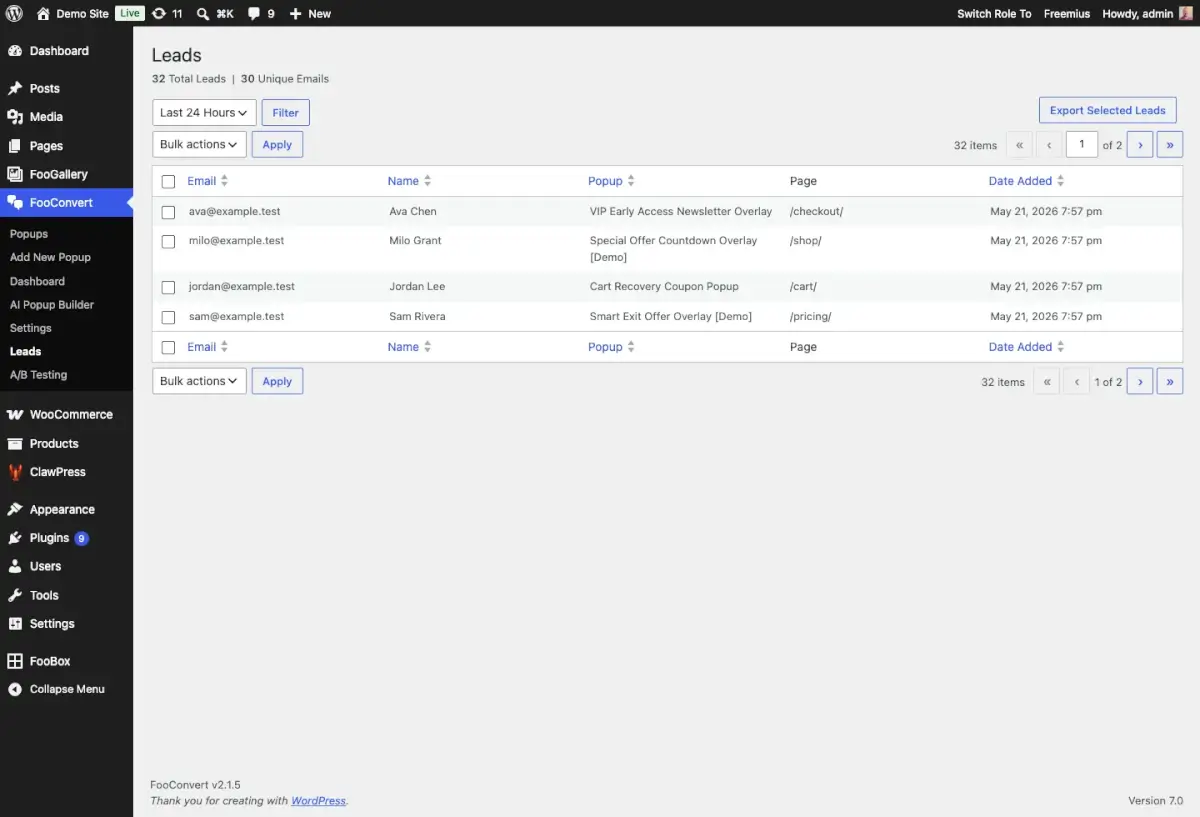Open the top Bulk actions dropdown
This screenshot has height=817, width=1200.
click(x=199, y=144)
